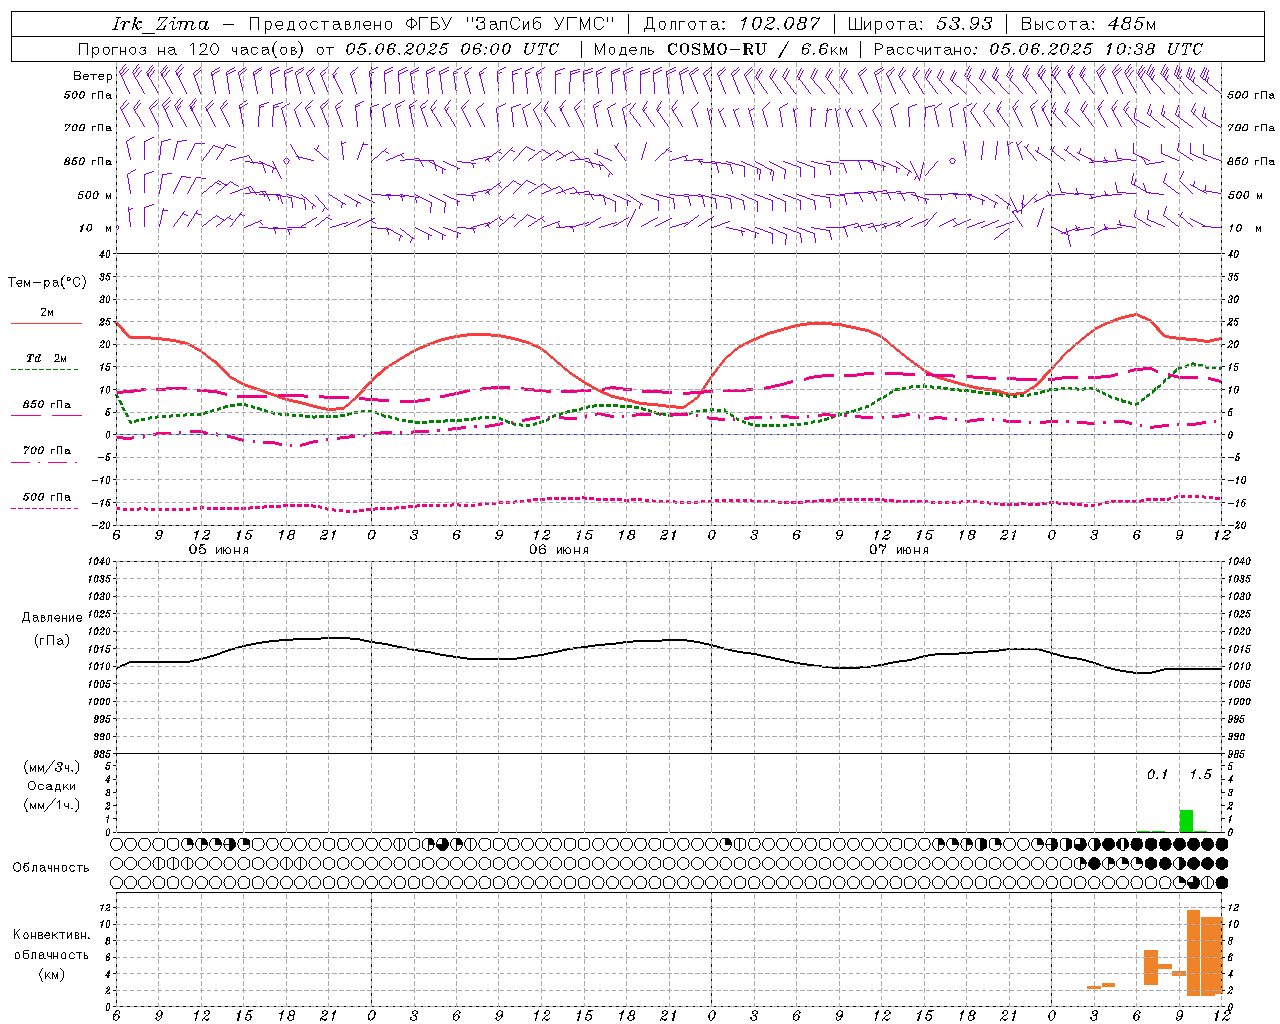Click the Td 2м legend label

[46, 358]
